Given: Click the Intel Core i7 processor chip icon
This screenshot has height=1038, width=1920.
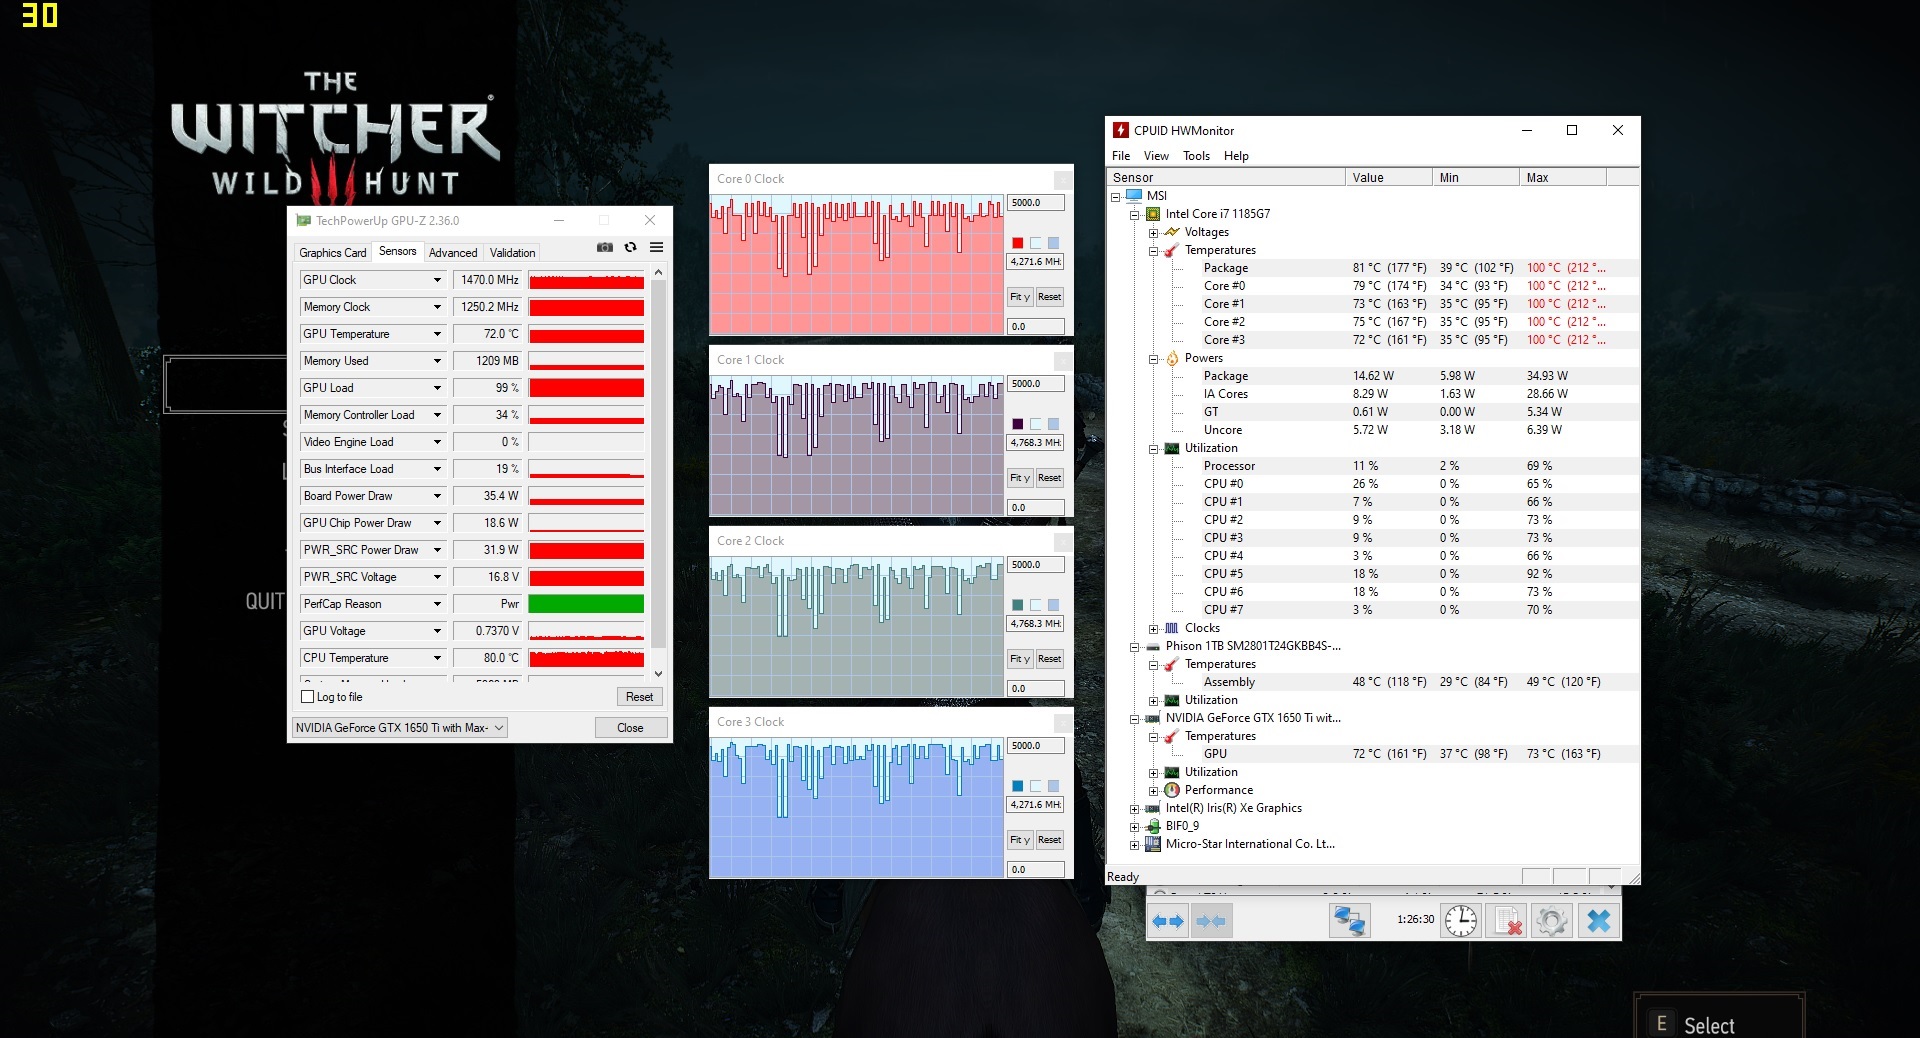Looking at the screenshot, I should (x=1153, y=214).
